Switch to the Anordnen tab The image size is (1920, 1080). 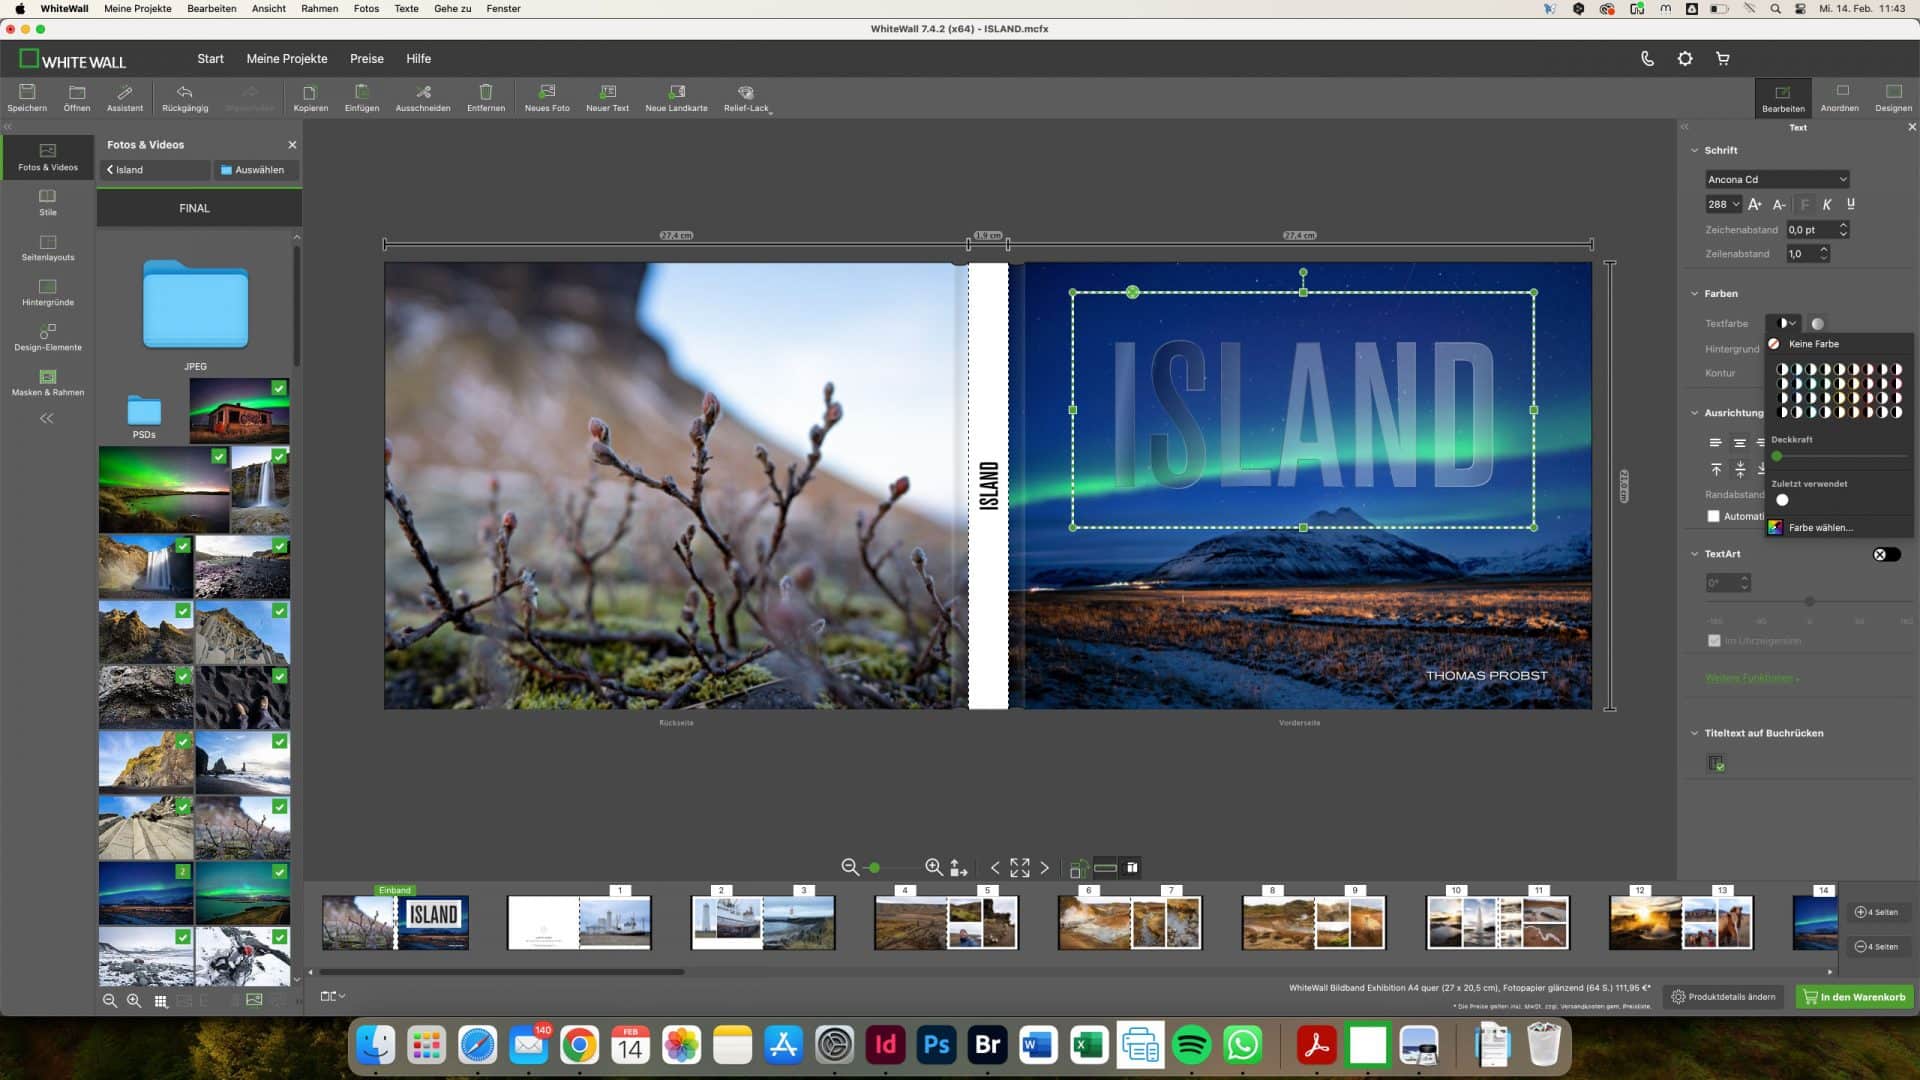tap(1840, 97)
